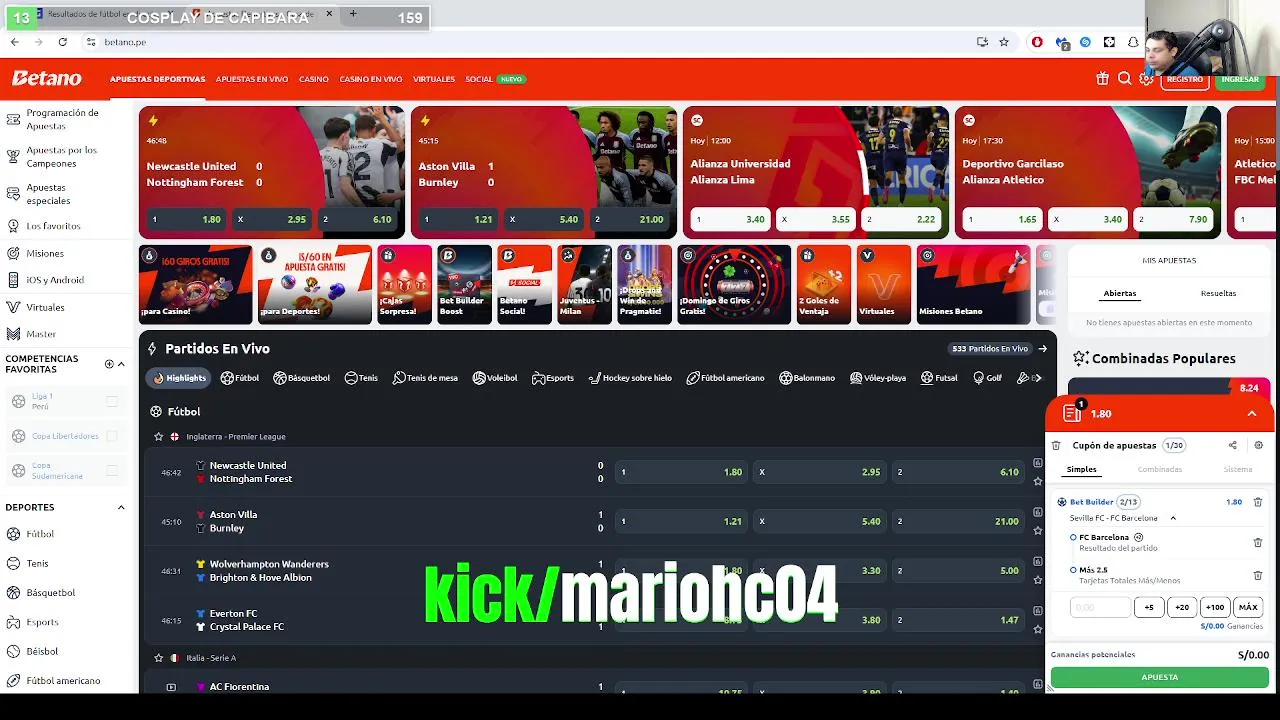Place the bet with Apuesta button
Image resolution: width=1280 pixels, height=720 pixels.
pyautogui.click(x=1160, y=677)
